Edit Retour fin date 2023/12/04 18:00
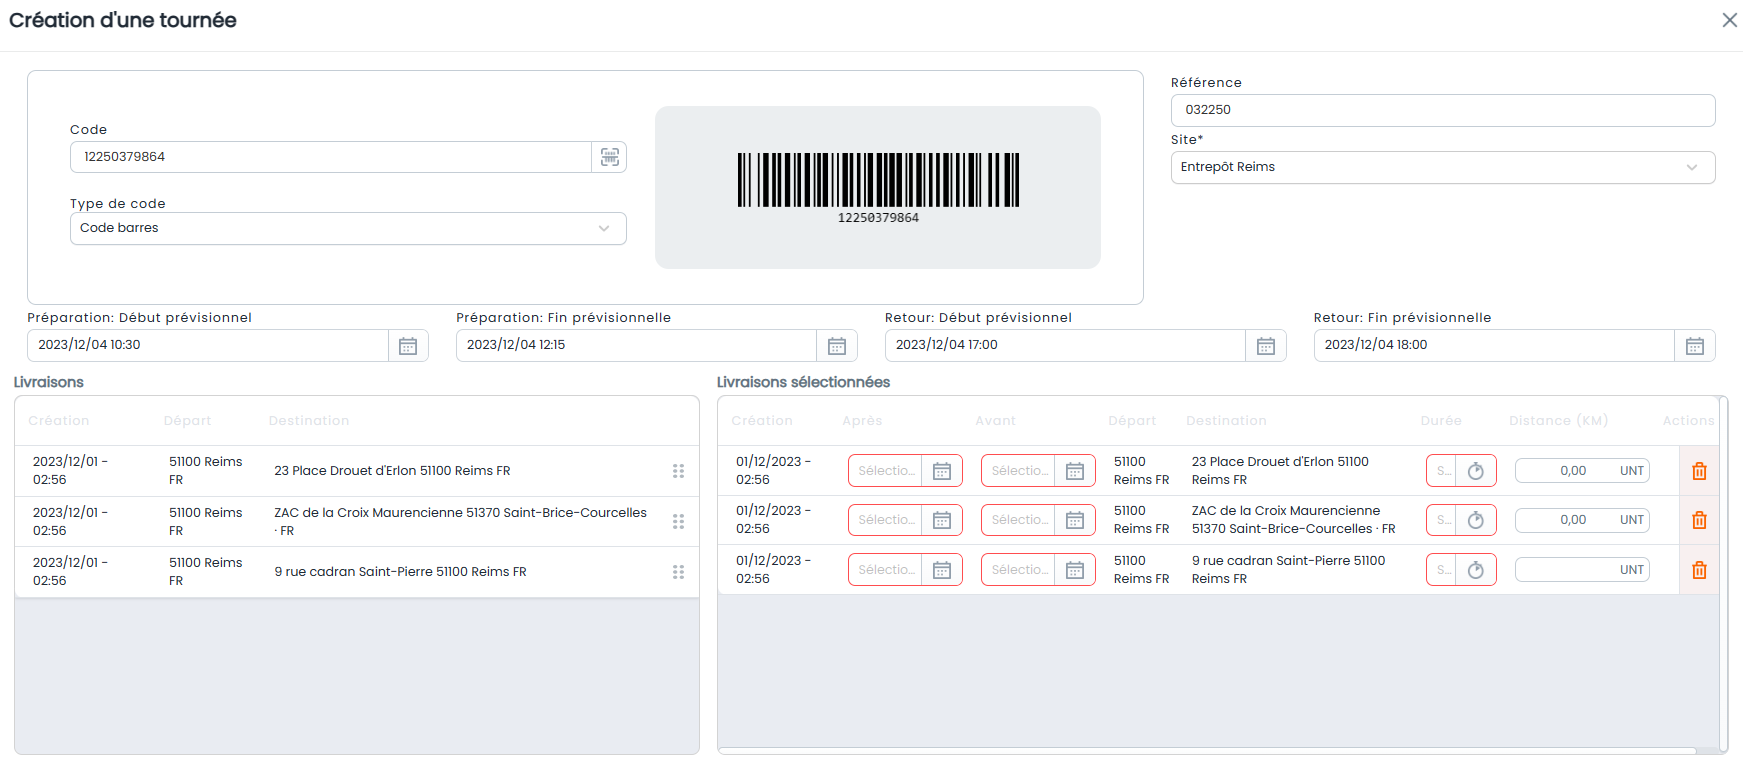Image resolution: width=1743 pixels, height=766 pixels. coord(1494,345)
